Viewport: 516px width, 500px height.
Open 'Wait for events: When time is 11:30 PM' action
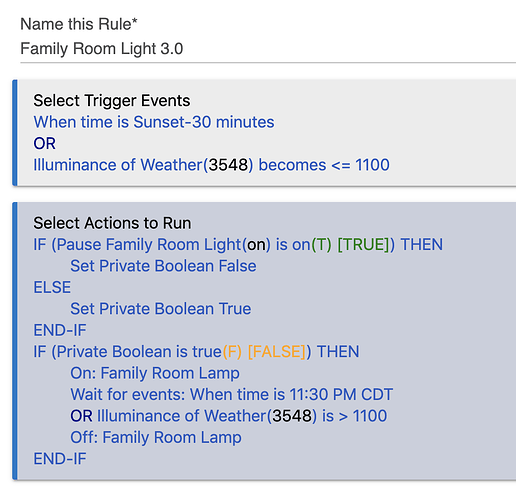point(232,394)
